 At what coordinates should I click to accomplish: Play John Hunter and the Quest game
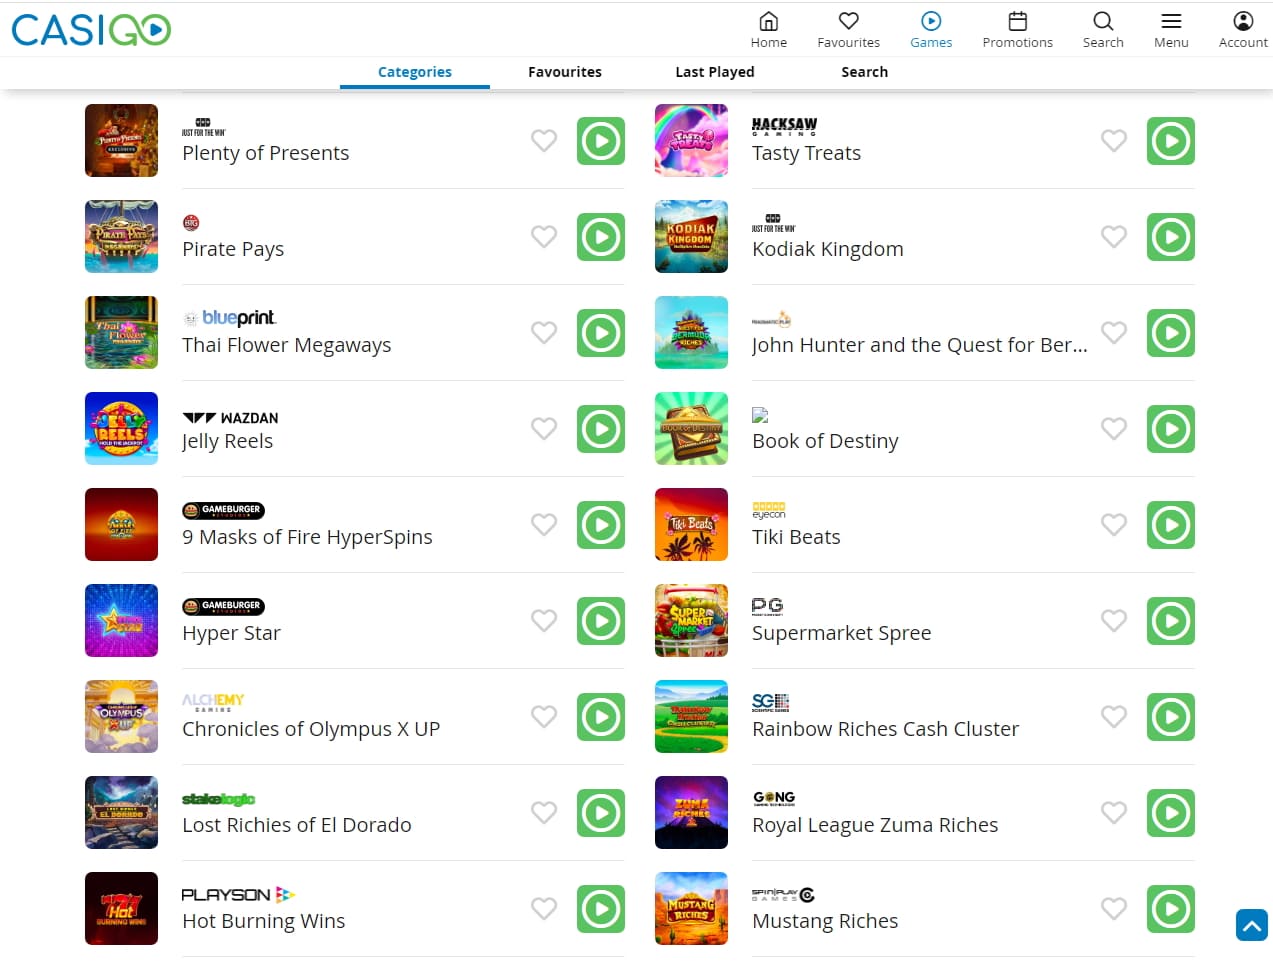(x=1171, y=333)
